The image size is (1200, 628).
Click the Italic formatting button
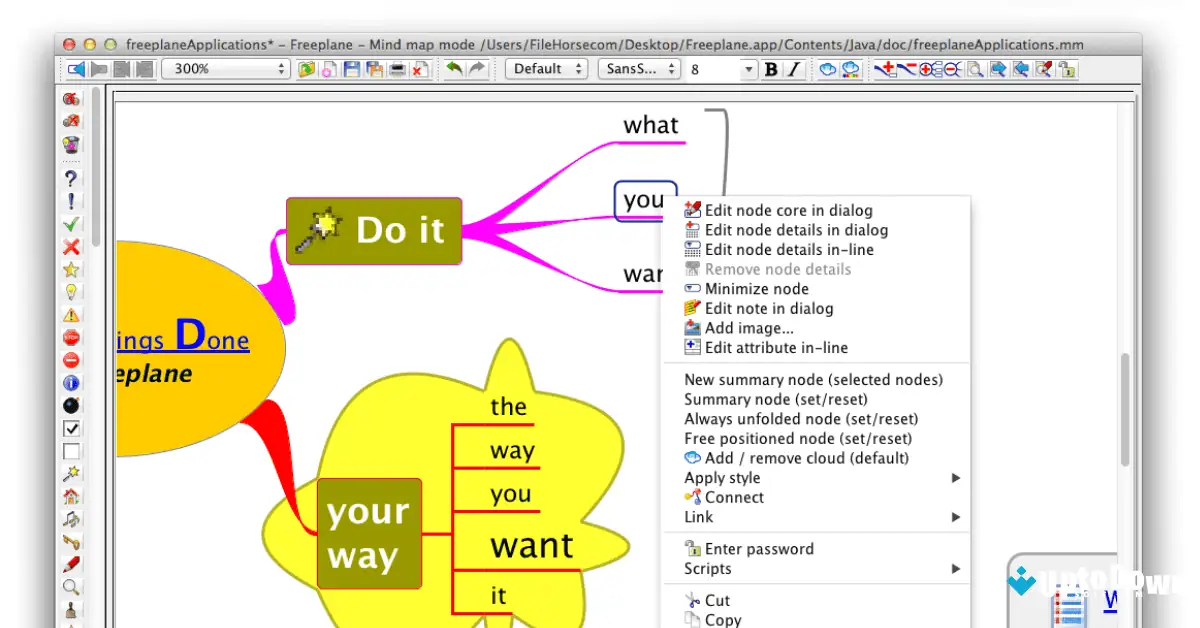(794, 69)
